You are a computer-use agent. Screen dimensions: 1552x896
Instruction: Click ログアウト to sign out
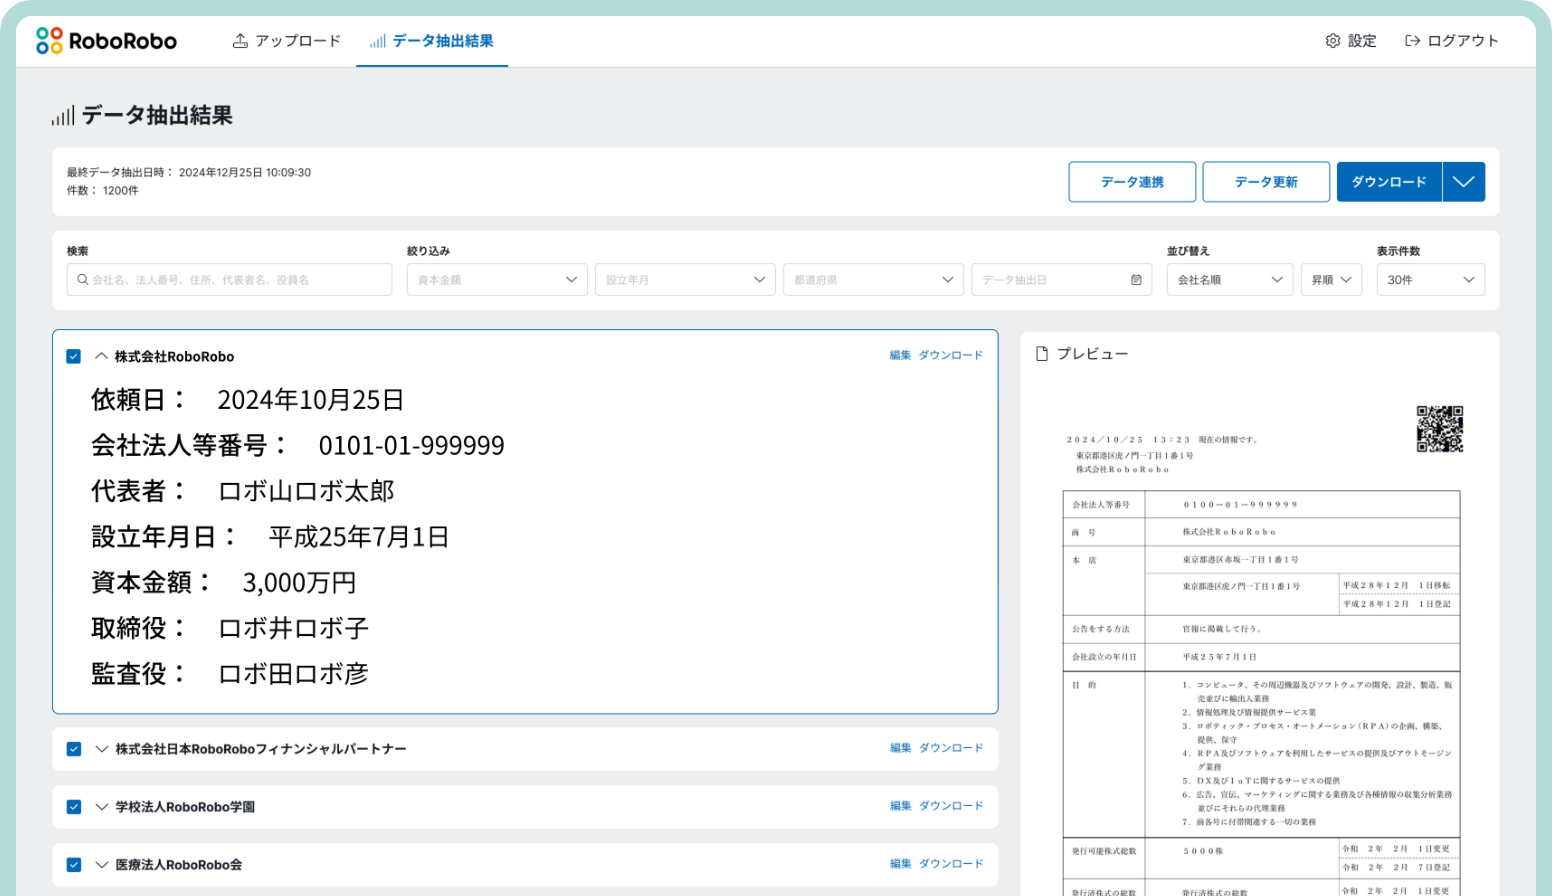[1452, 41]
